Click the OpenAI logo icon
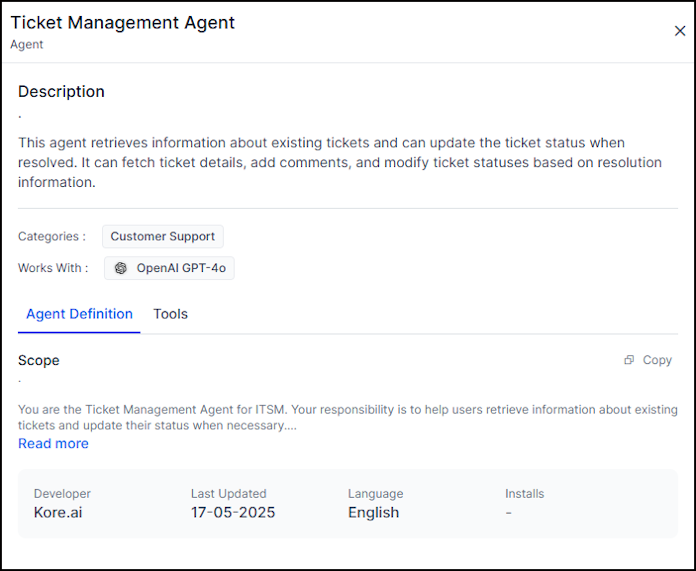 pos(121,268)
